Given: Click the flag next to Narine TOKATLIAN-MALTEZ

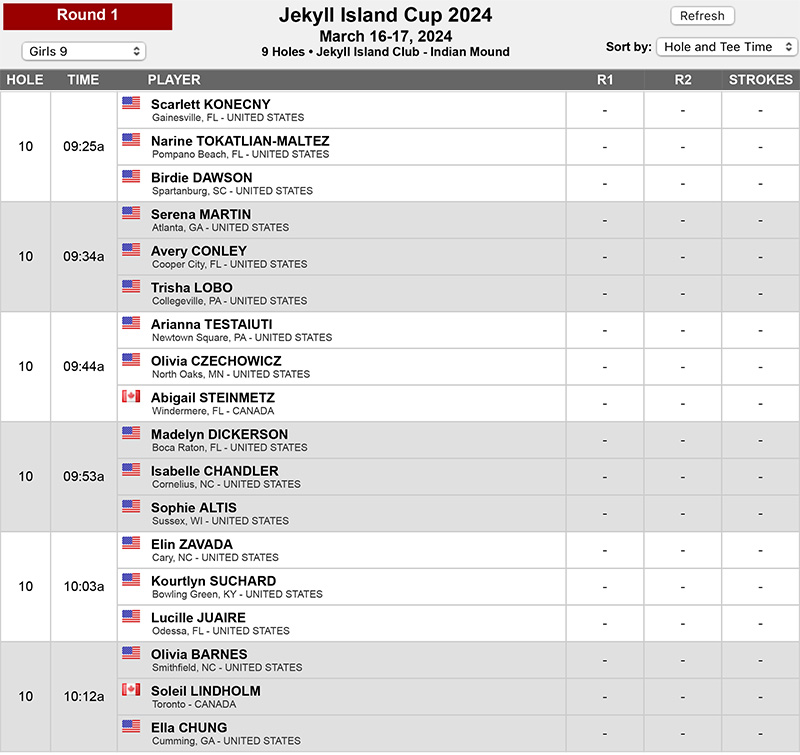Looking at the screenshot, I should (x=131, y=140).
